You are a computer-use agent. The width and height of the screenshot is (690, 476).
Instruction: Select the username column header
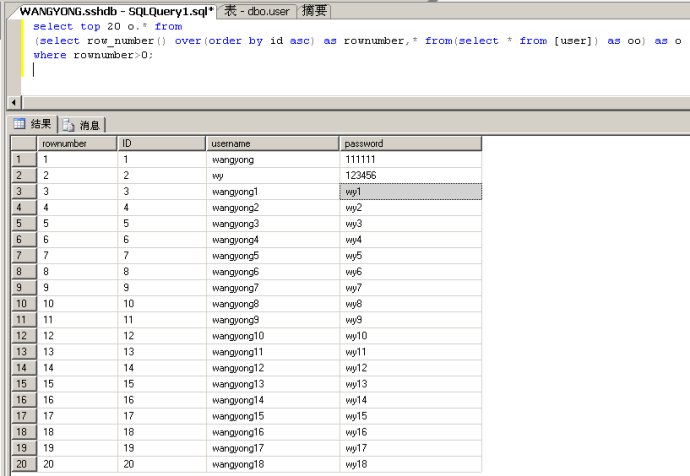pos(272,143)
